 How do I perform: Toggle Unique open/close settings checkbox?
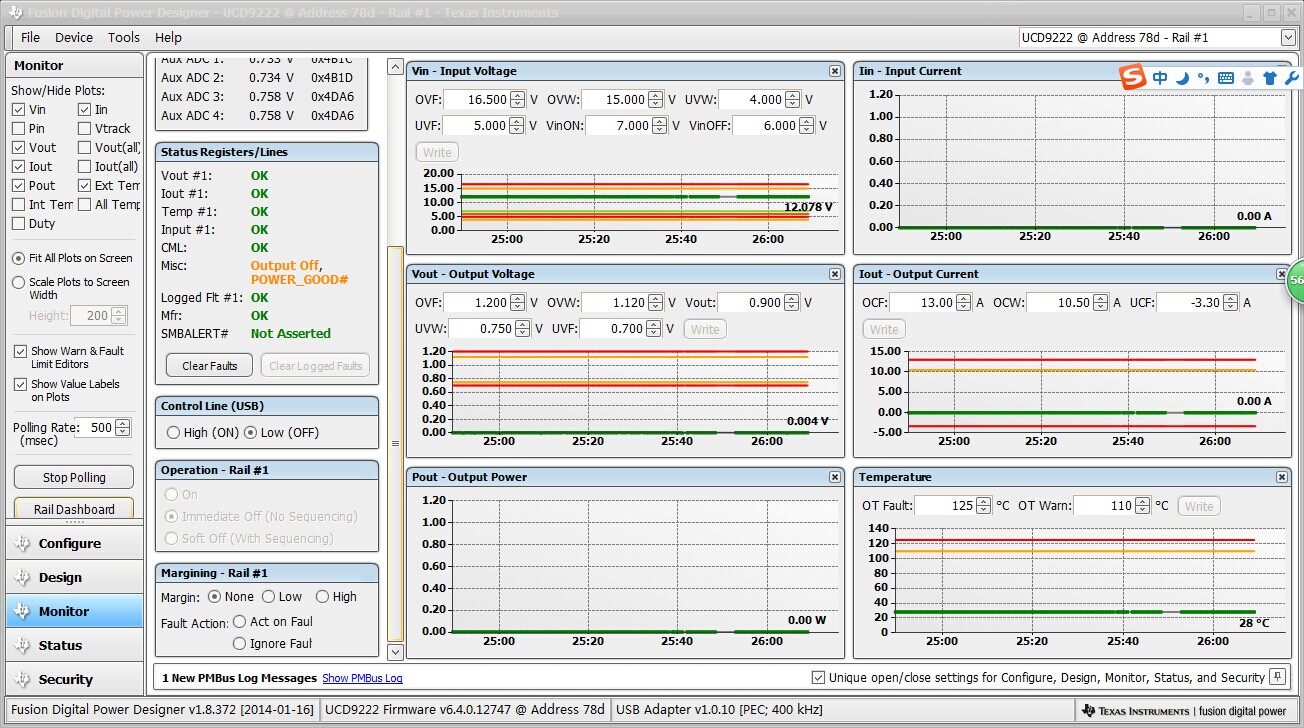[819, 678]
